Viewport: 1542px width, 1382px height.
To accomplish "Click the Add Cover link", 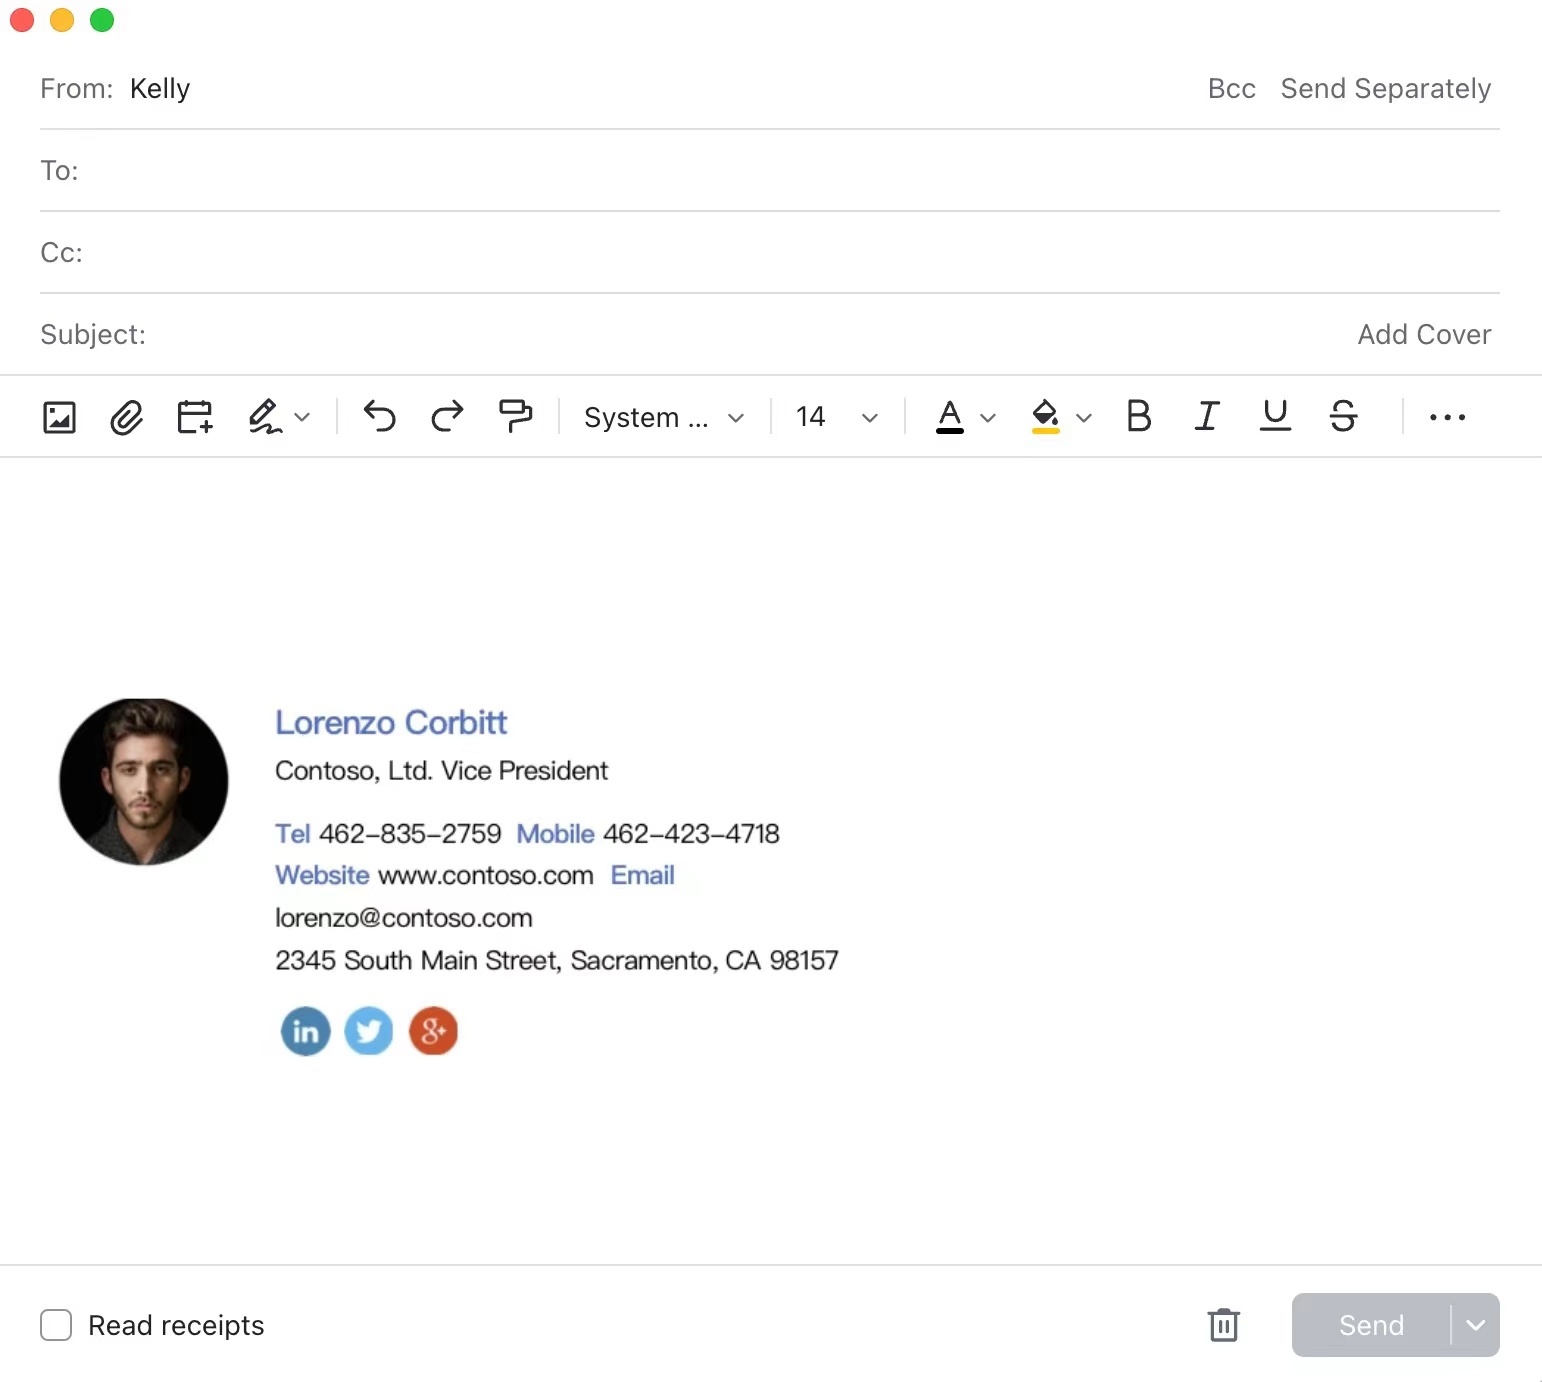I will [1424, 334].
